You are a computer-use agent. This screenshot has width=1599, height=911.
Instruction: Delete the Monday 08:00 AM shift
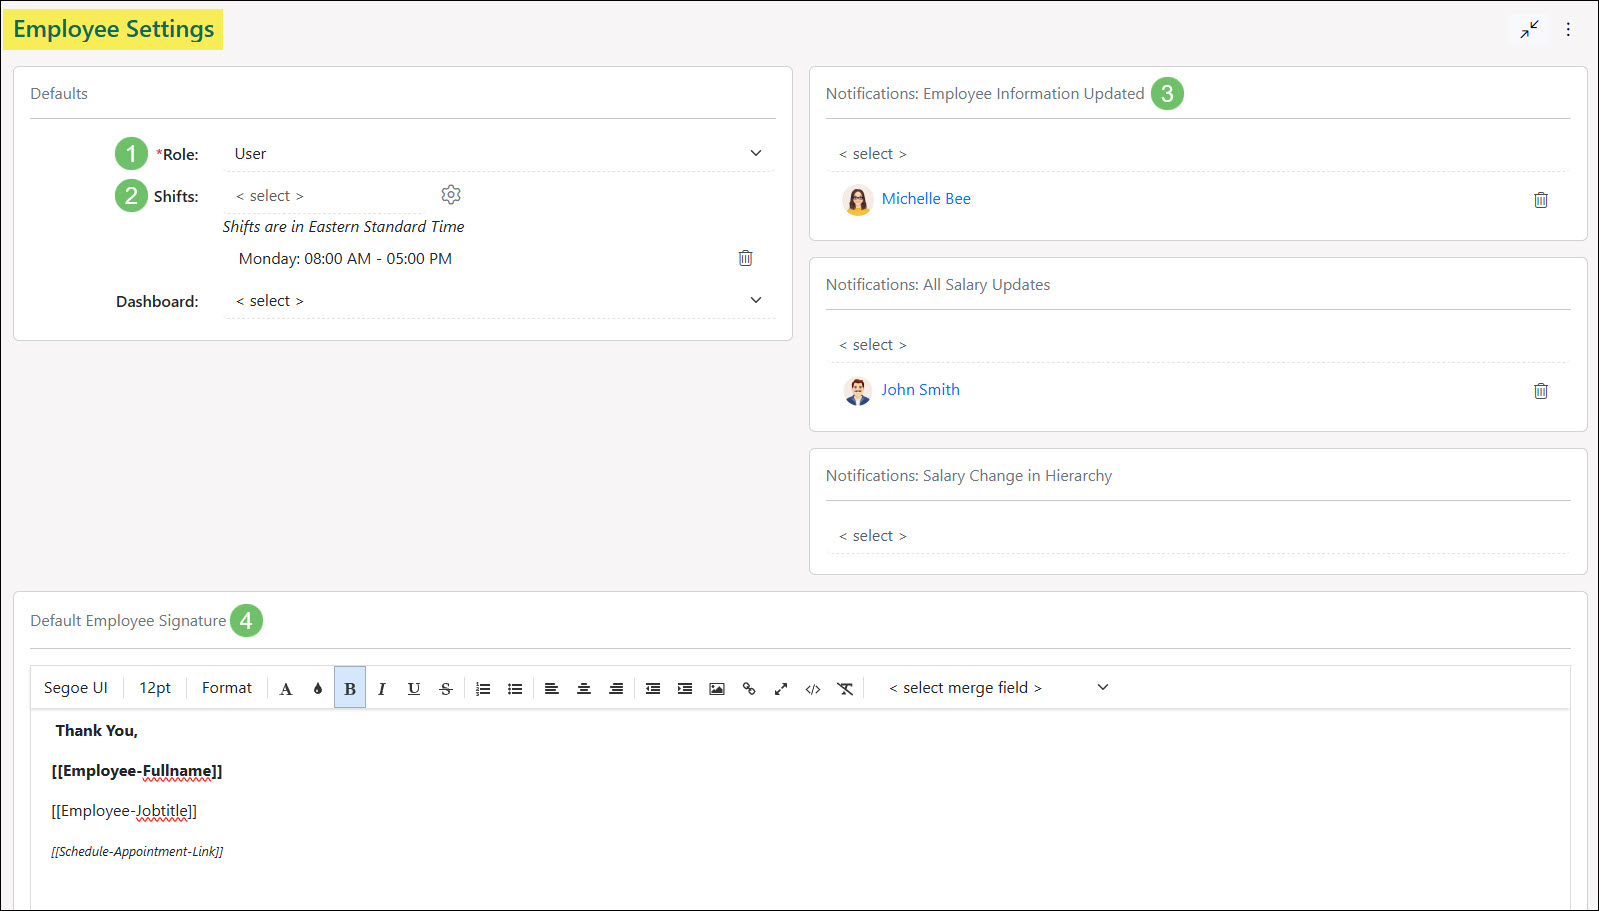pyautogui.click(x=745, y=258)
